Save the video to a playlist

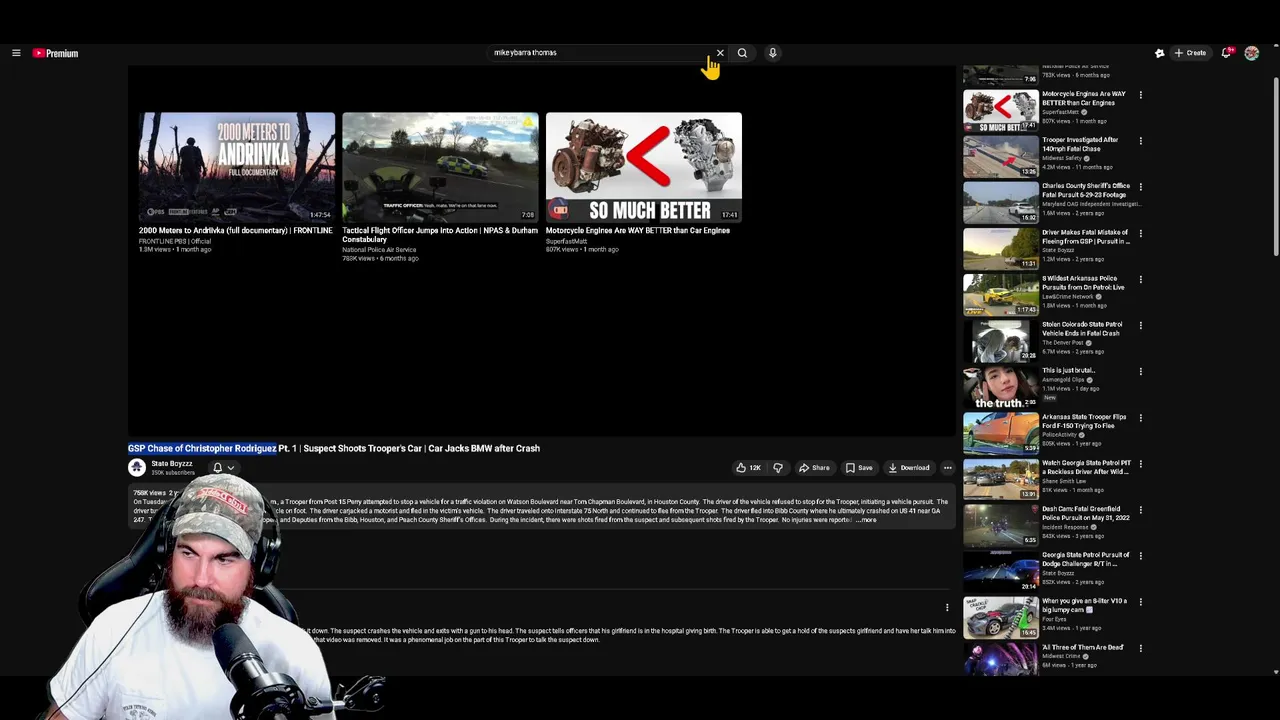[x=859, y=468]
